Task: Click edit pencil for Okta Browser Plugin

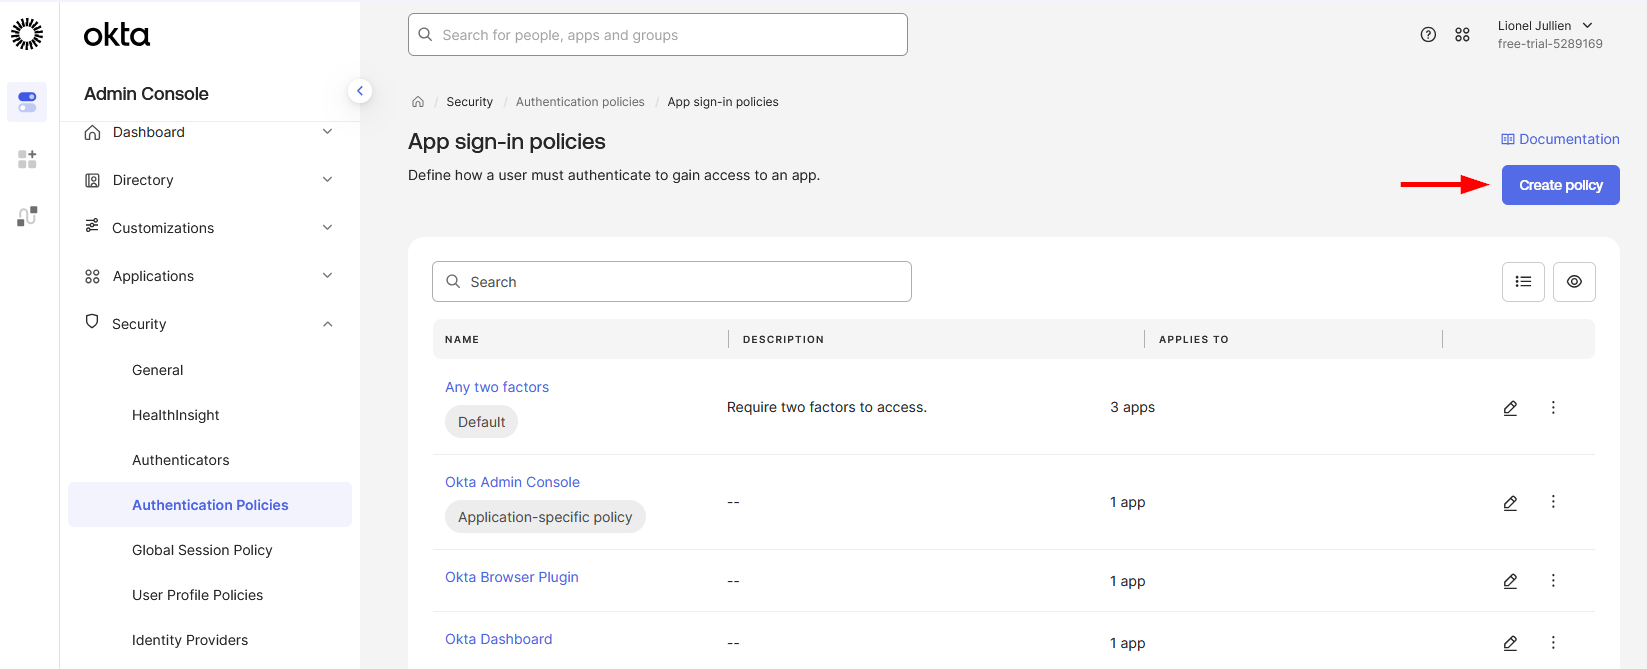Action: (x=1510, y=581)
